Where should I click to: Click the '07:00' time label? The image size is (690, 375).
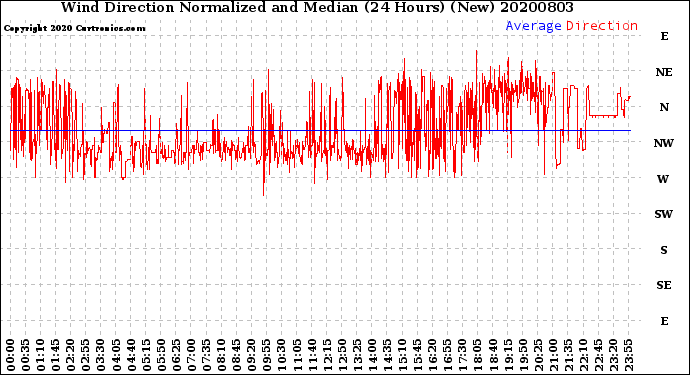(x=191, y=355)
